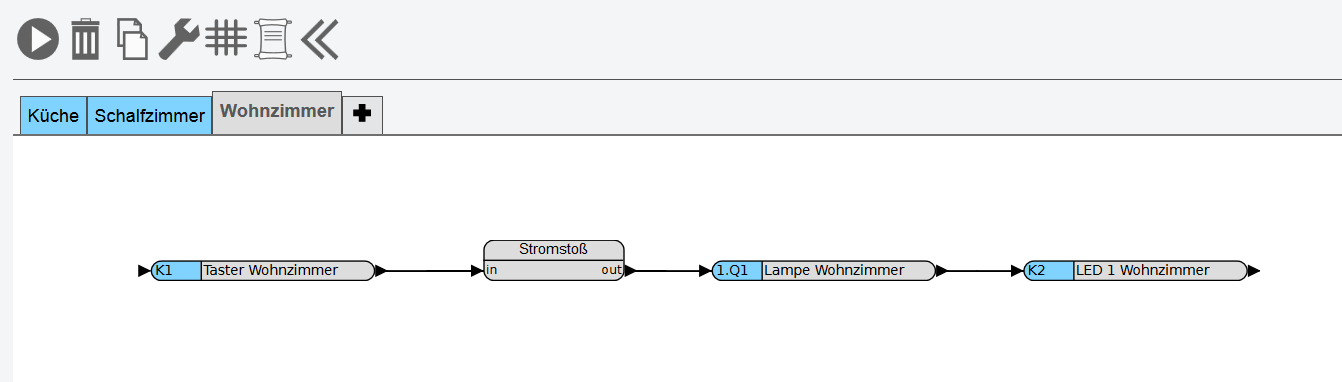Screen dimensions: 1342x382
Task: Click the output arrow after LED 1 Wohnzimmer
Action: pyautogui.click(x=1254, y=271)
